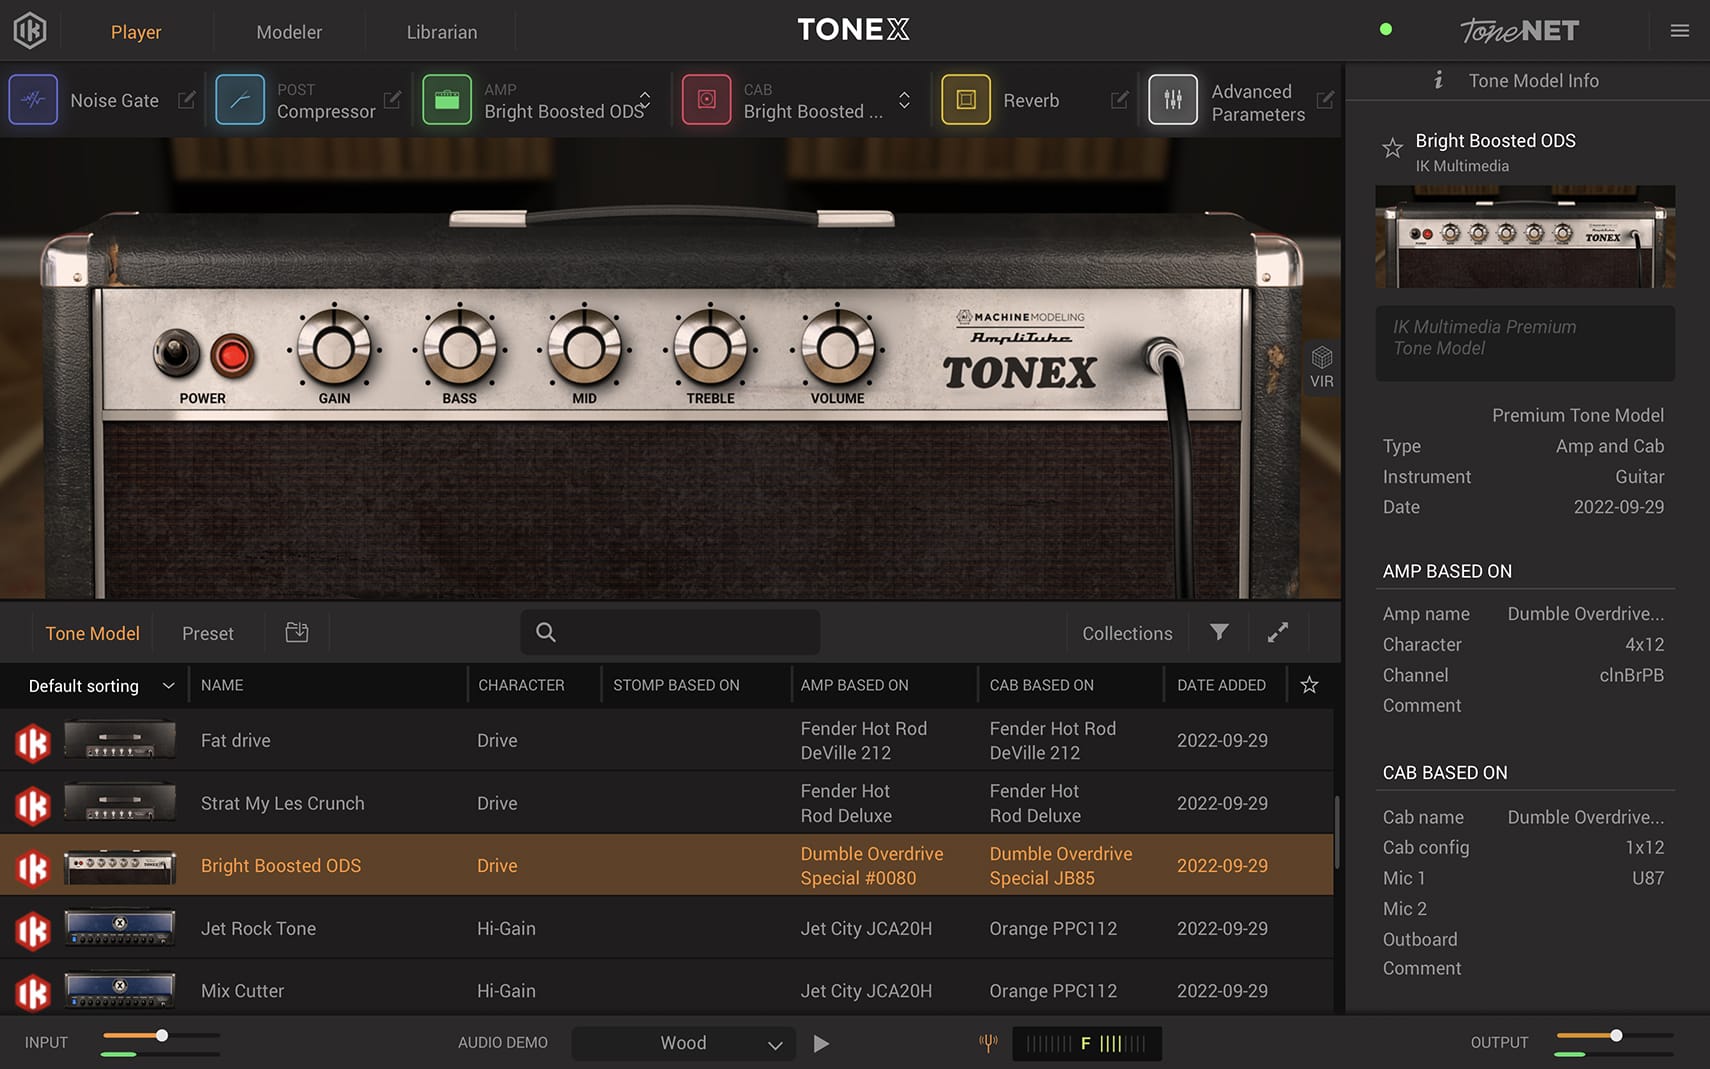
Task: Switch to the Preset tab
Action: pos(207,633)
